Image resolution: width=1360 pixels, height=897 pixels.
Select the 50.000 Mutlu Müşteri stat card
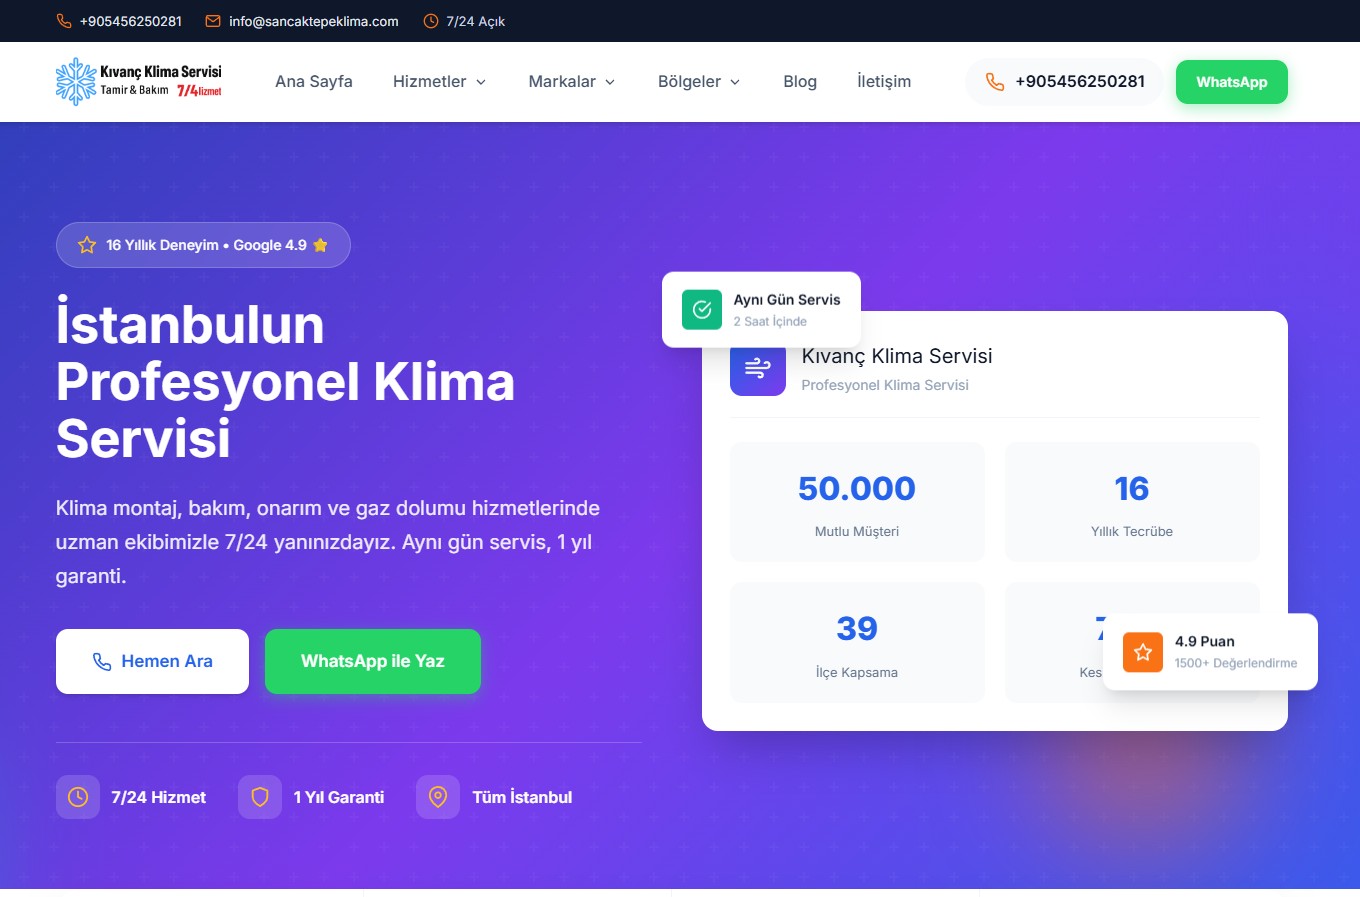pyautogui.click(x=856, y=501)
